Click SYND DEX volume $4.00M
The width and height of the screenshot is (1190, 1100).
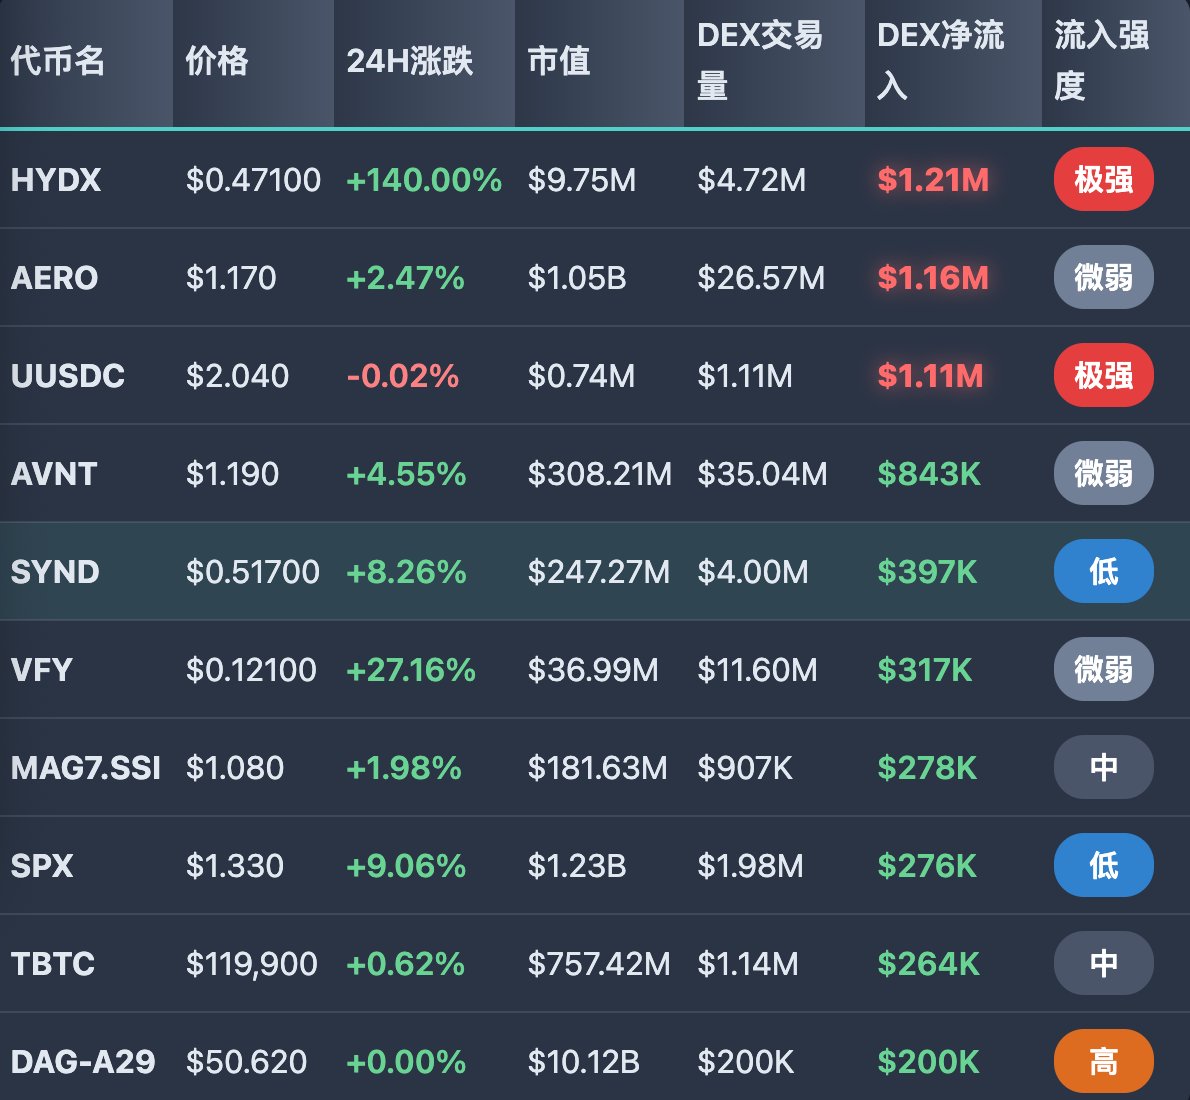click(x=754, y=572)
